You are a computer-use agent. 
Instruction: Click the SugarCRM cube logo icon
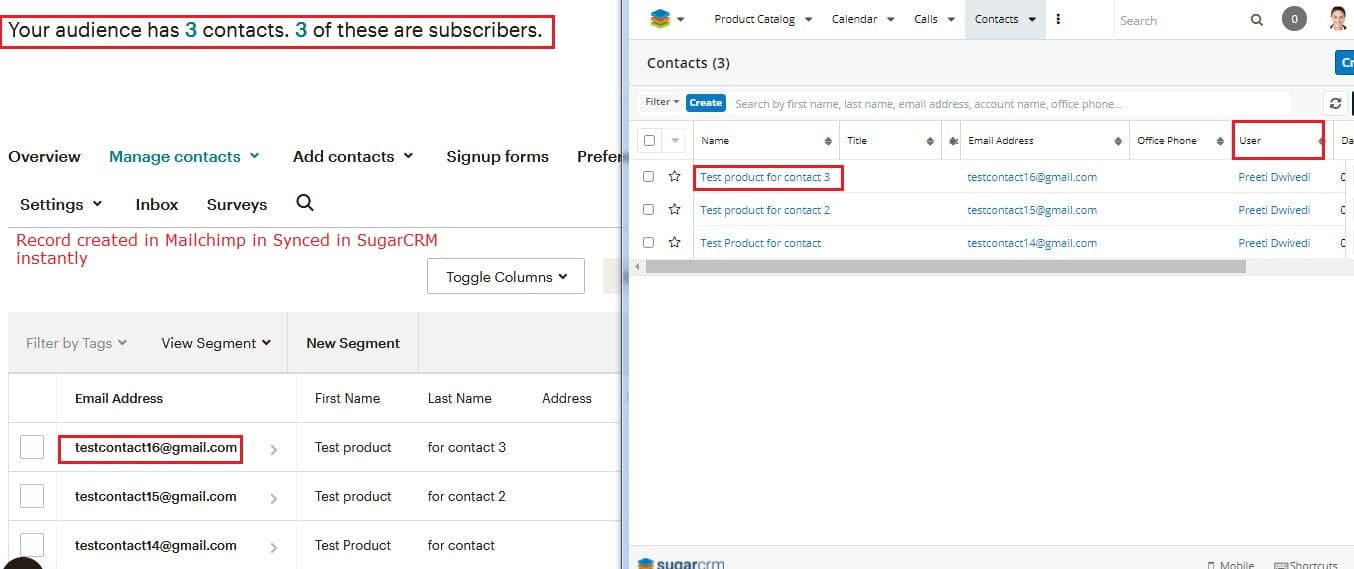point(659,18)
